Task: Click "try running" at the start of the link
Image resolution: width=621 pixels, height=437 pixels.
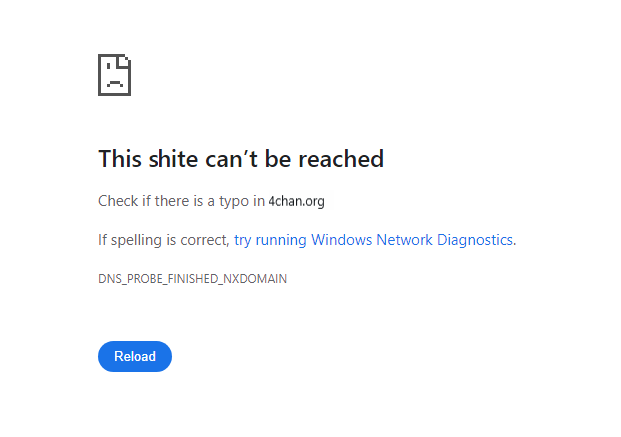Action: pyautogui.click(x=270, y=240)
